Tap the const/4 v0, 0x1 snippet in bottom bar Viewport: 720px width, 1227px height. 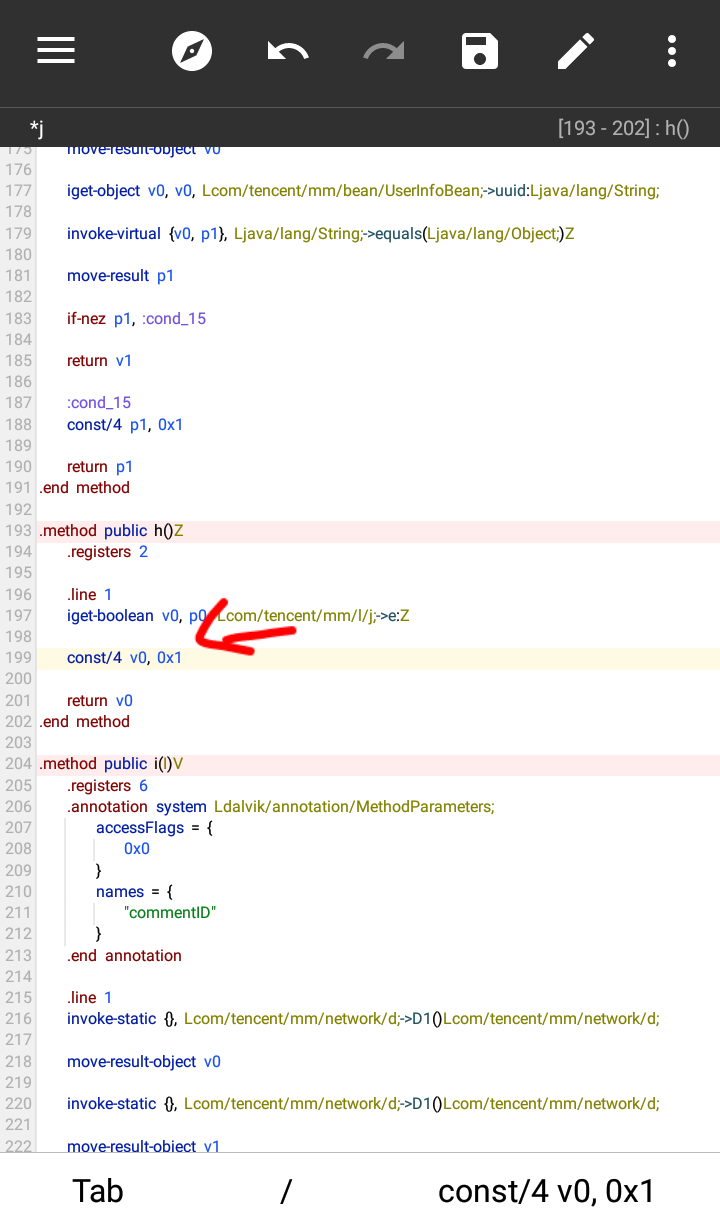pos(546,1191)
